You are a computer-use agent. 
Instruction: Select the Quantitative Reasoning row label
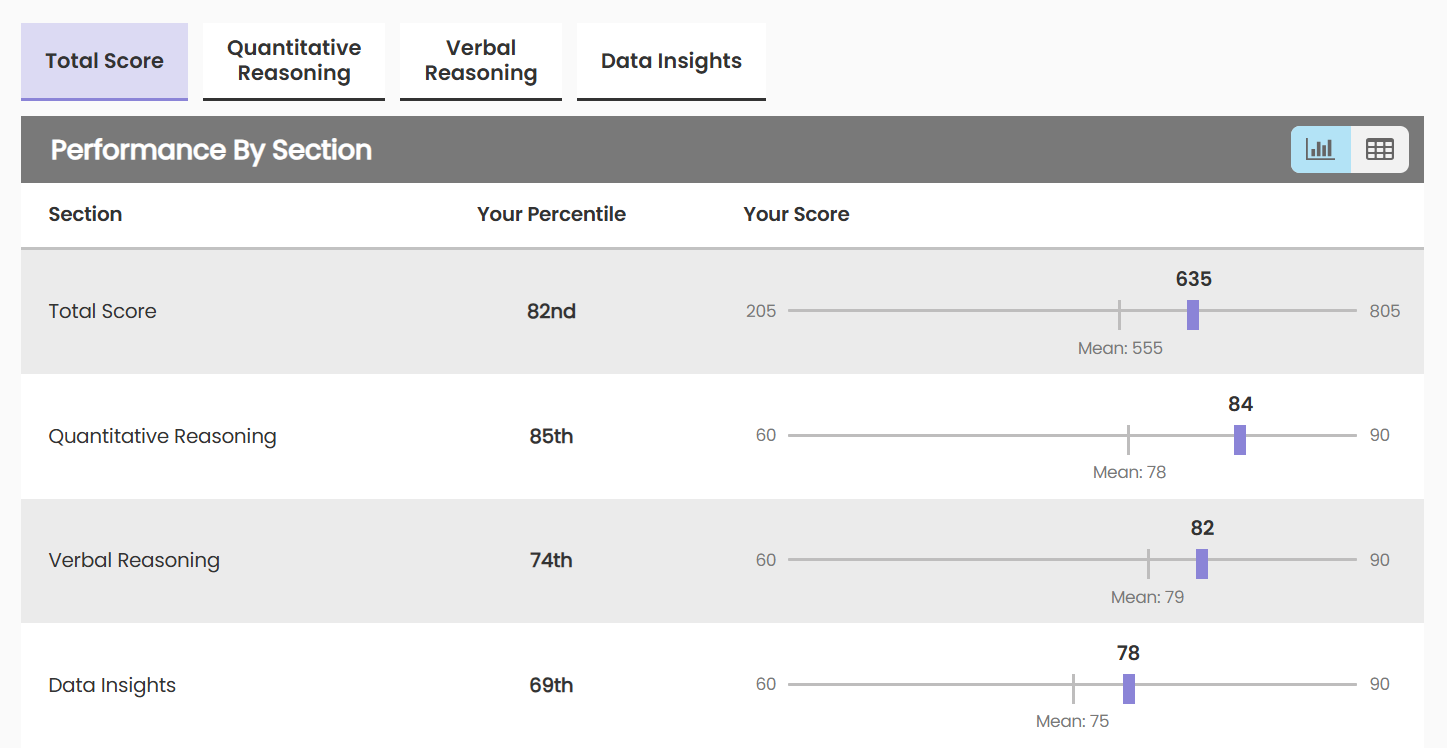tap(162, 436)
